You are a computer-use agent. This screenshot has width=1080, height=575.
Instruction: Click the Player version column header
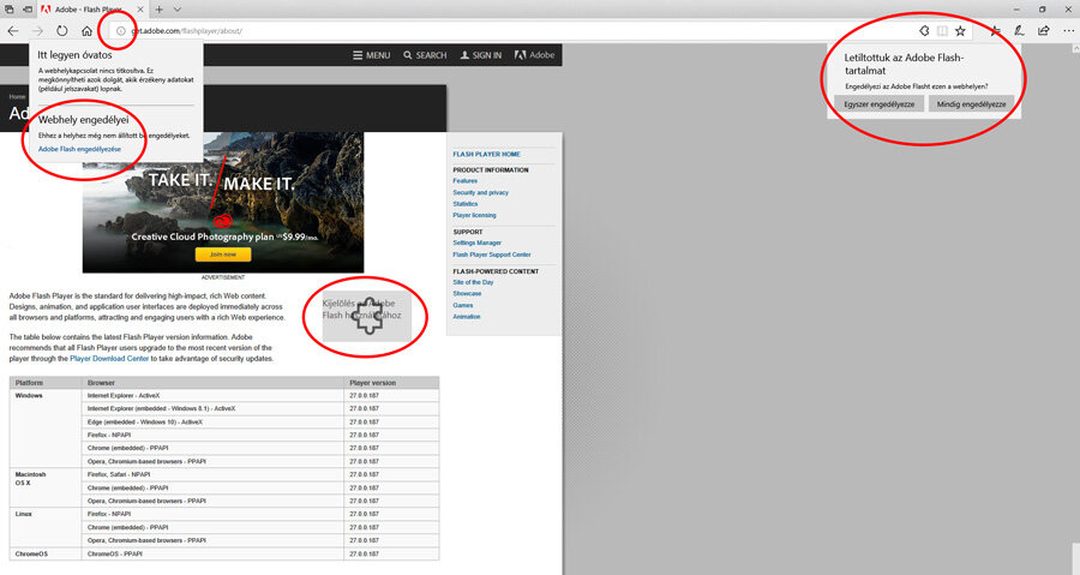(391, 383)
